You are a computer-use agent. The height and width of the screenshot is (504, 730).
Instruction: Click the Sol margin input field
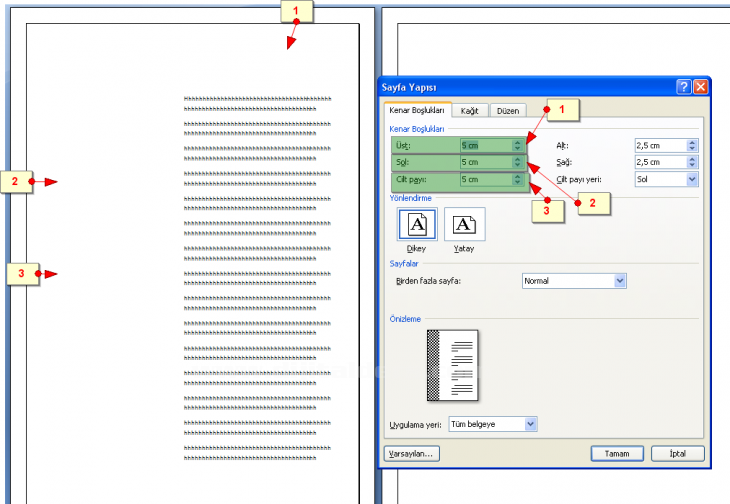click(x=486, y=162)
